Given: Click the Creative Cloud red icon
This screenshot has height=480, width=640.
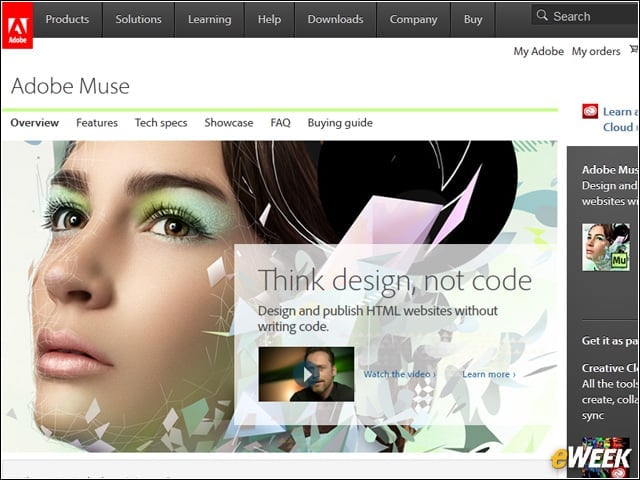Looking at the screenshot, I should point(590,111).
